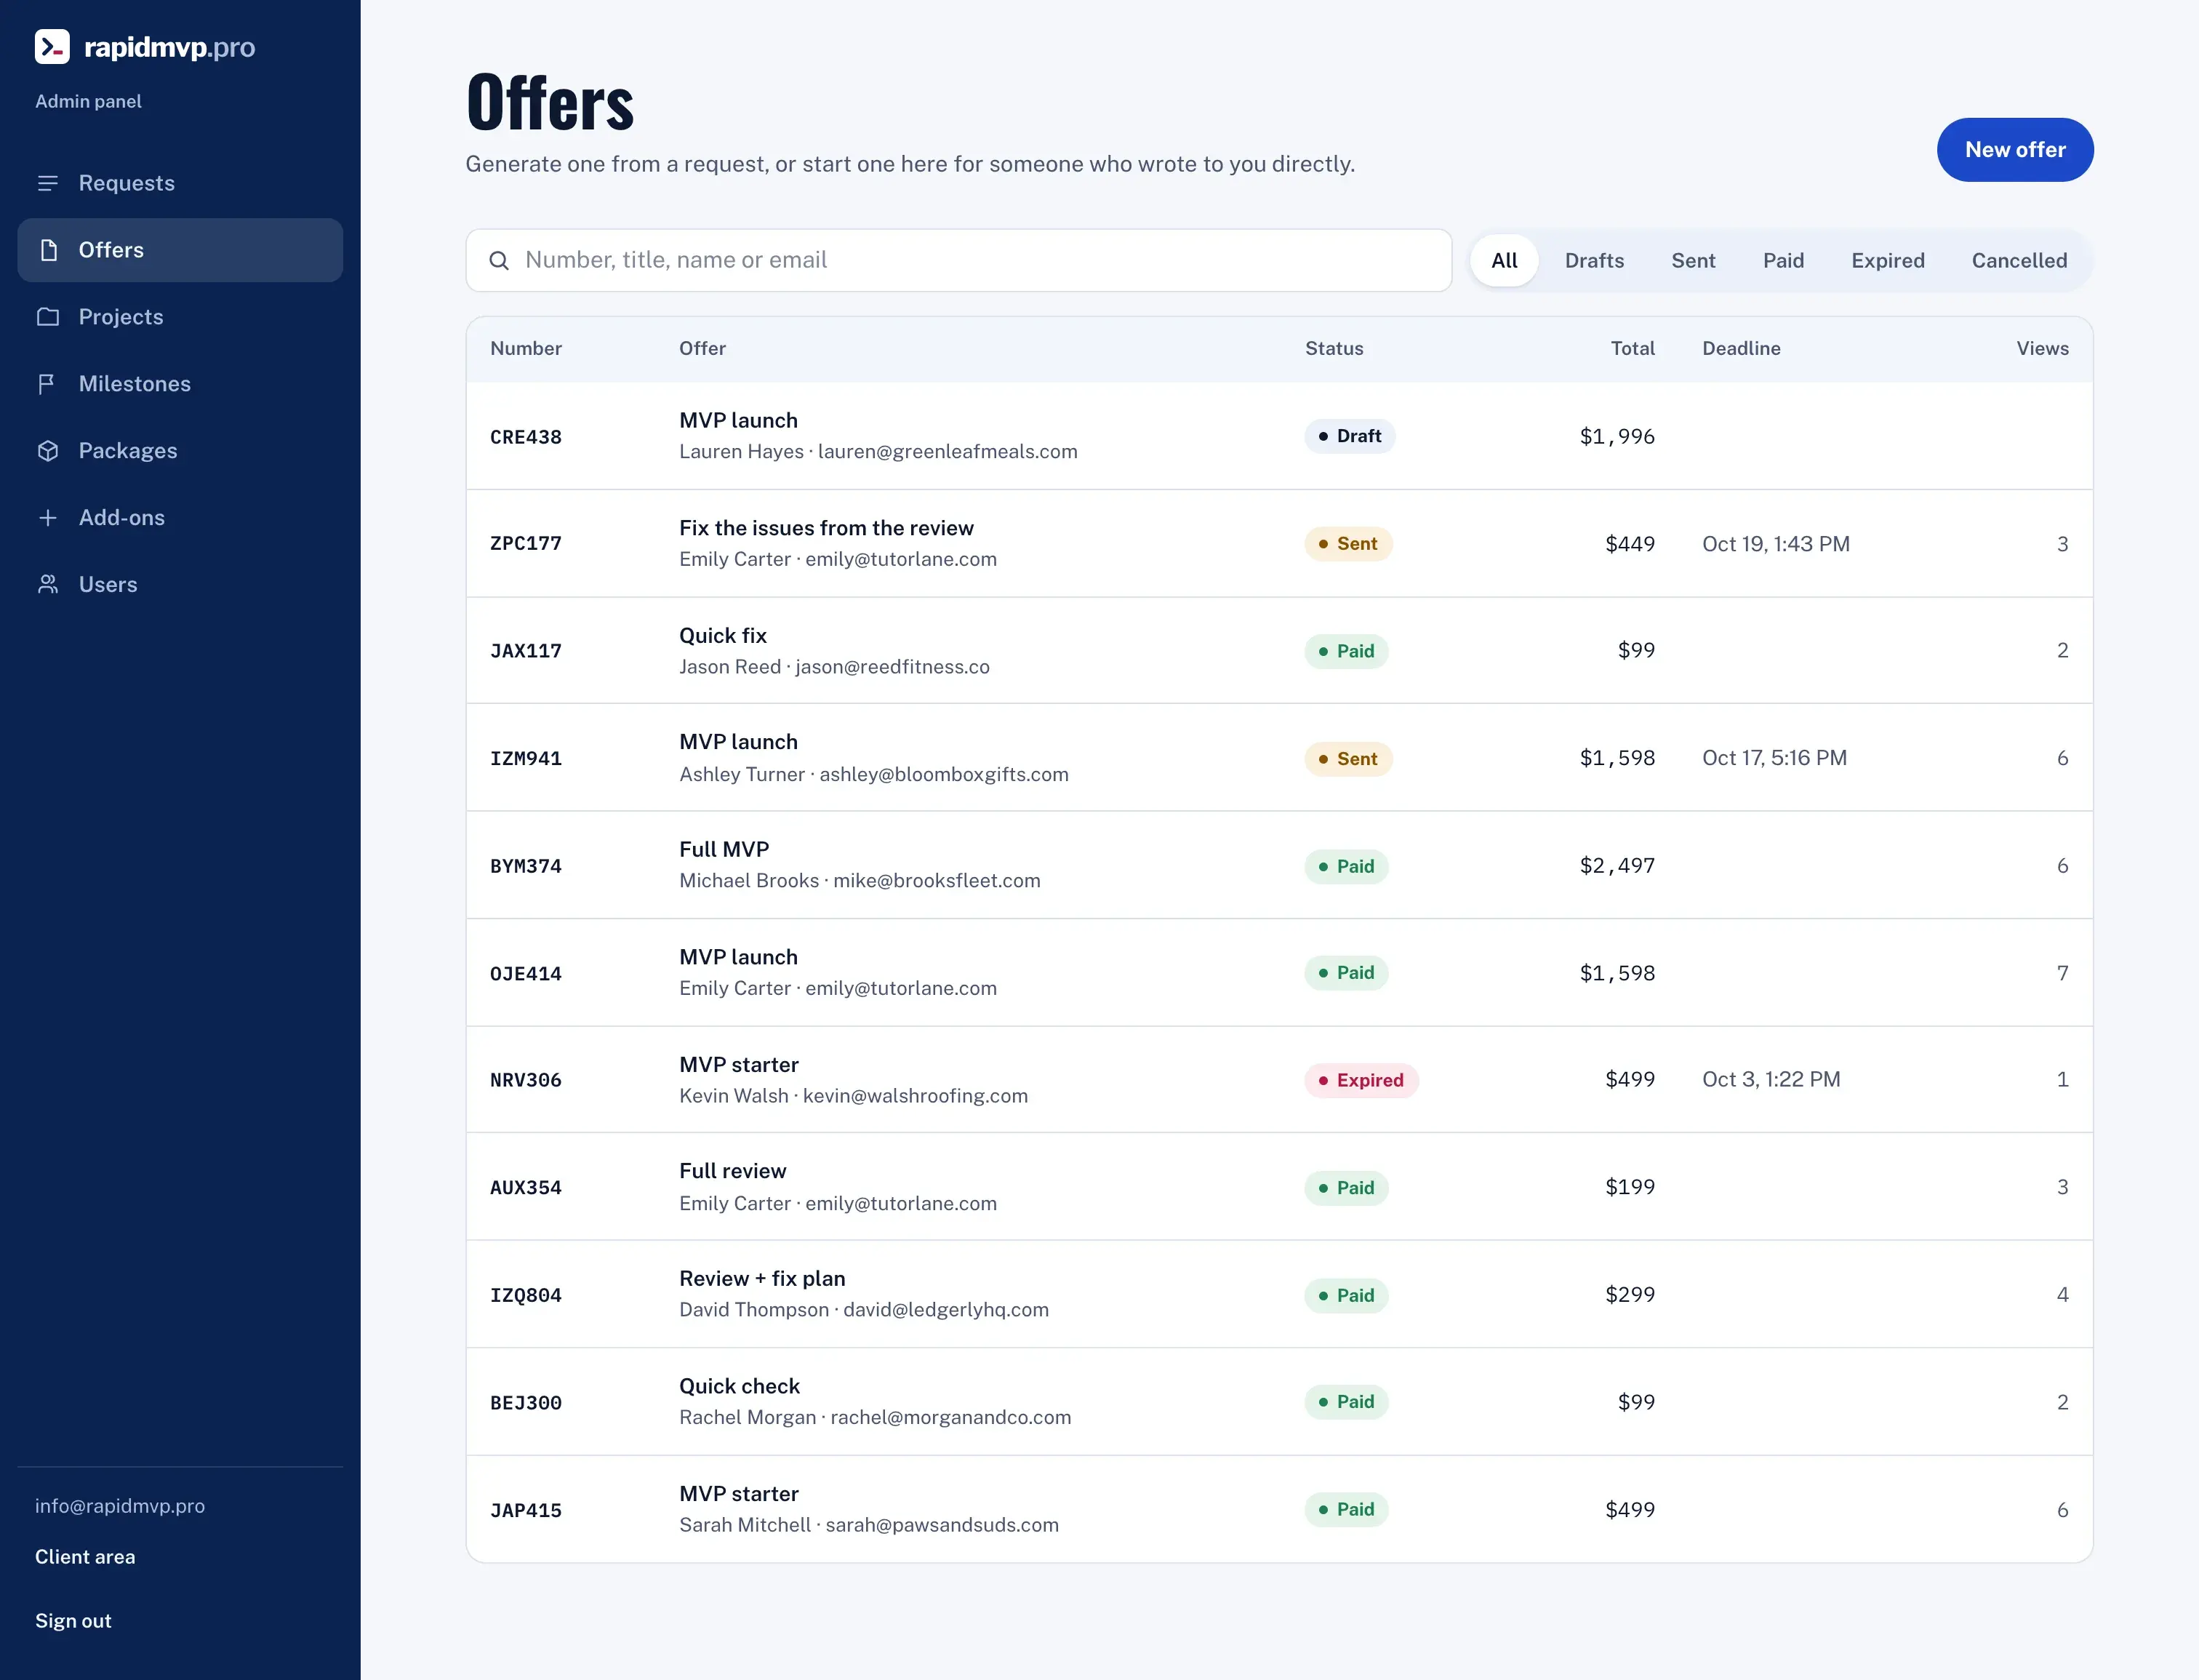Click the Draft status badge on CRE438
This screenshot has height=1680, width=2199.
[1350, 436]
